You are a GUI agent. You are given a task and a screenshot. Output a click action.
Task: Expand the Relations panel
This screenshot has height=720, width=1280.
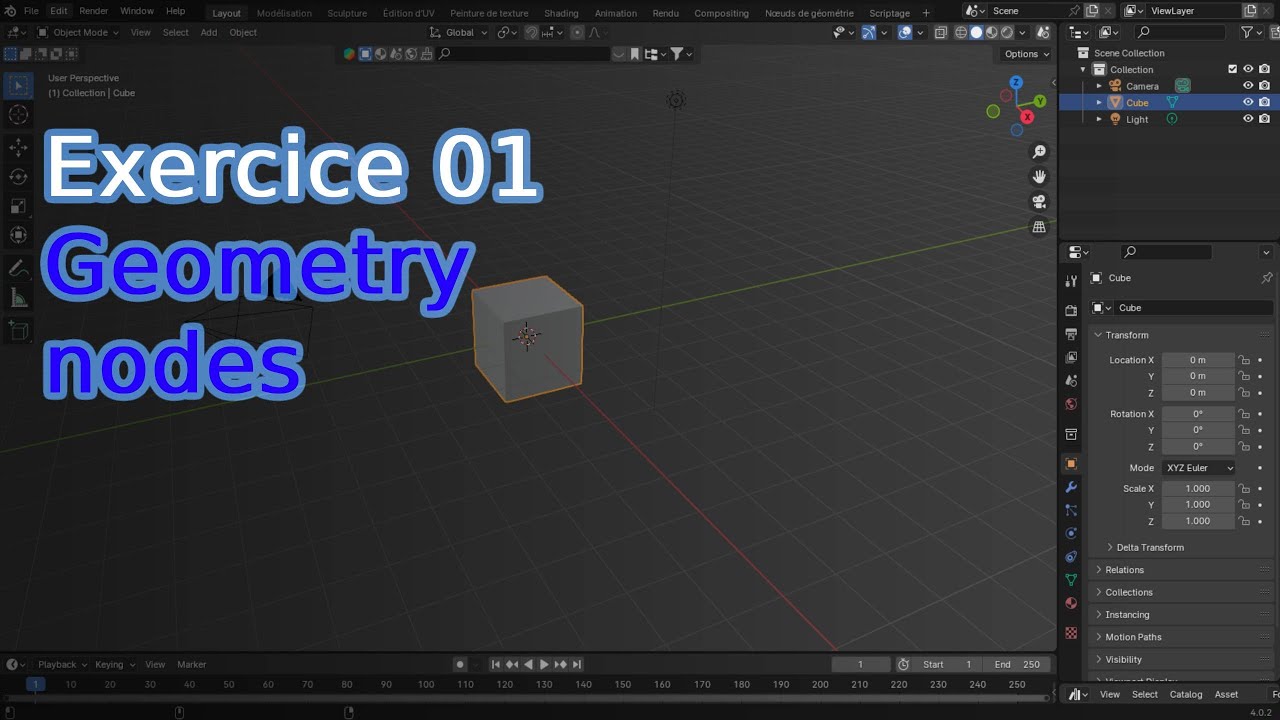click(1124, 570)
